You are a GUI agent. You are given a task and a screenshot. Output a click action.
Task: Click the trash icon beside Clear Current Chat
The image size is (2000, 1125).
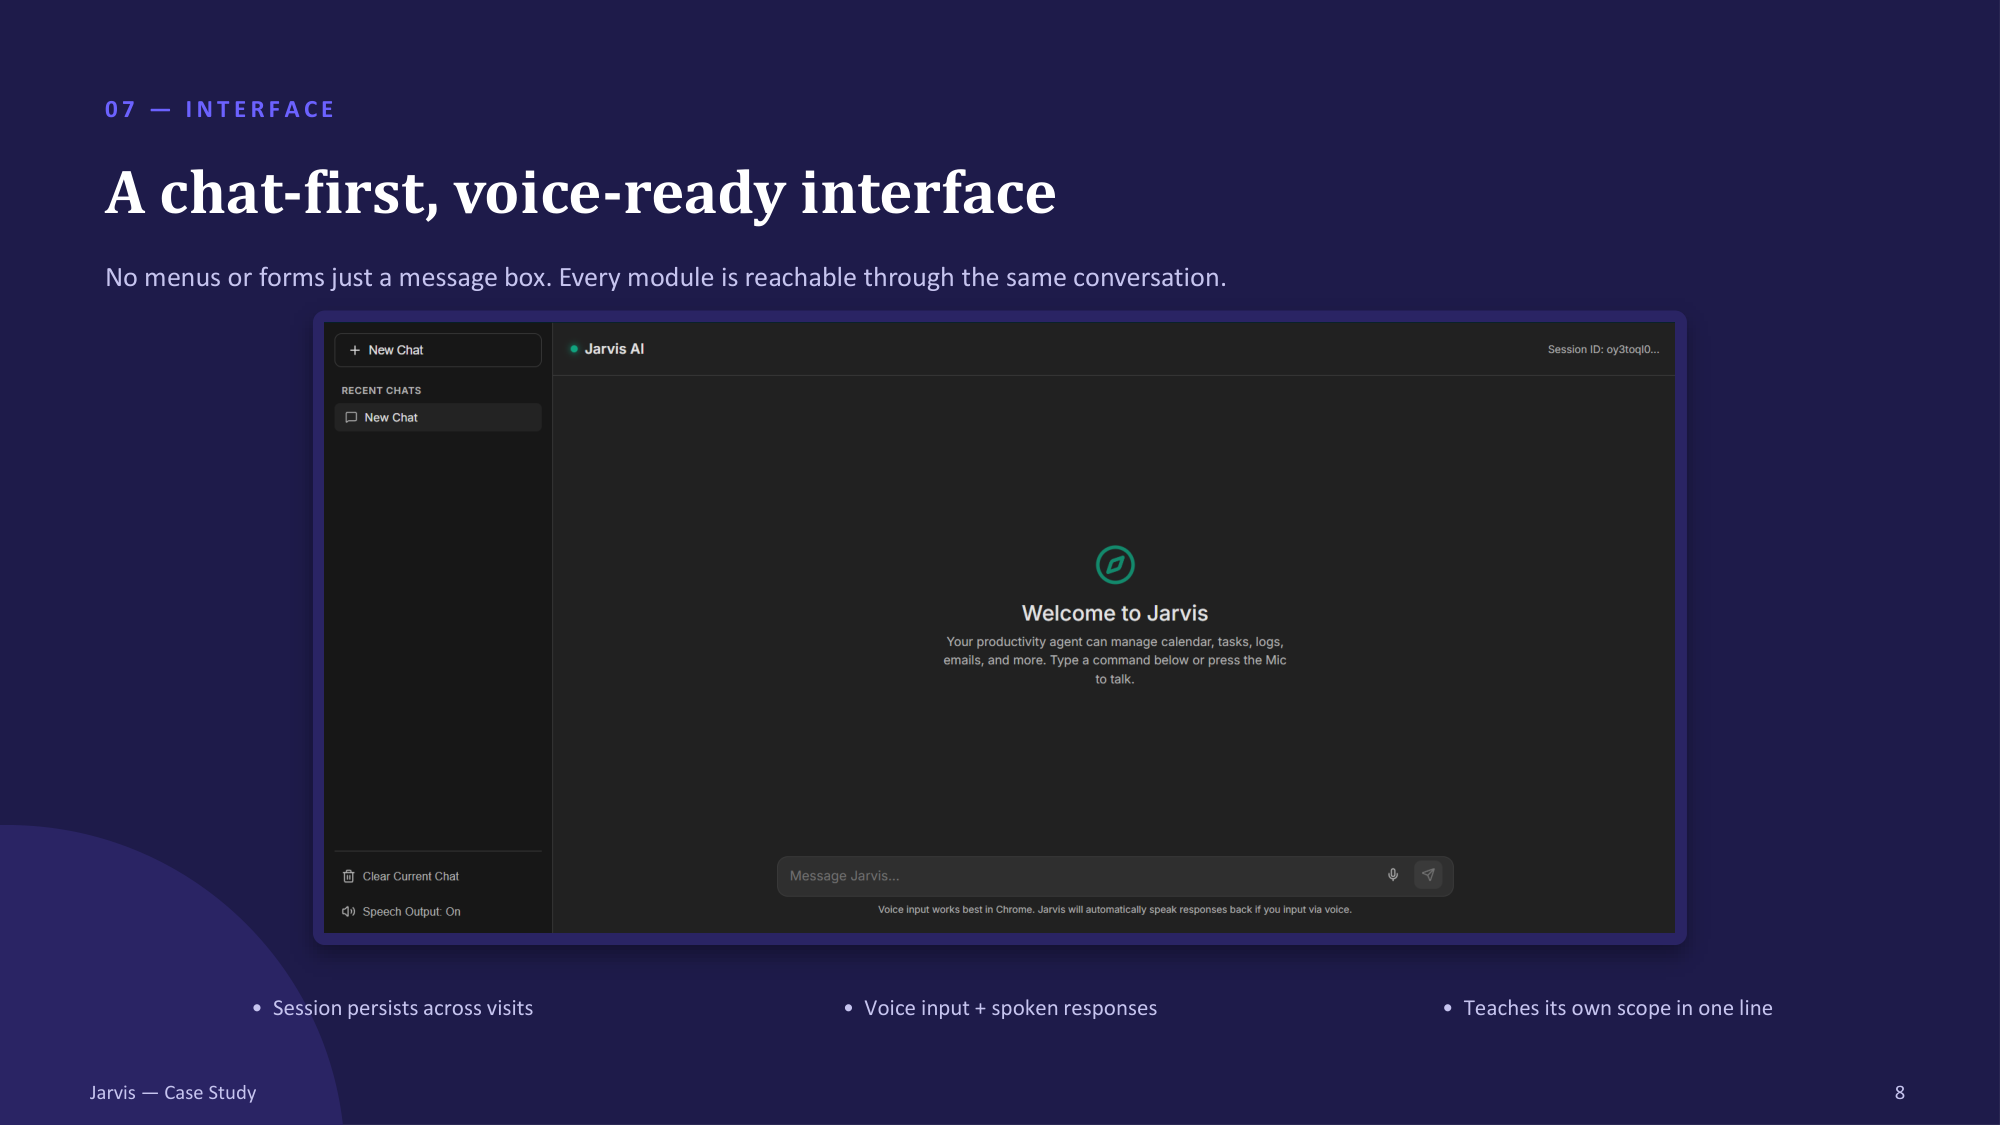click(348, 877)
